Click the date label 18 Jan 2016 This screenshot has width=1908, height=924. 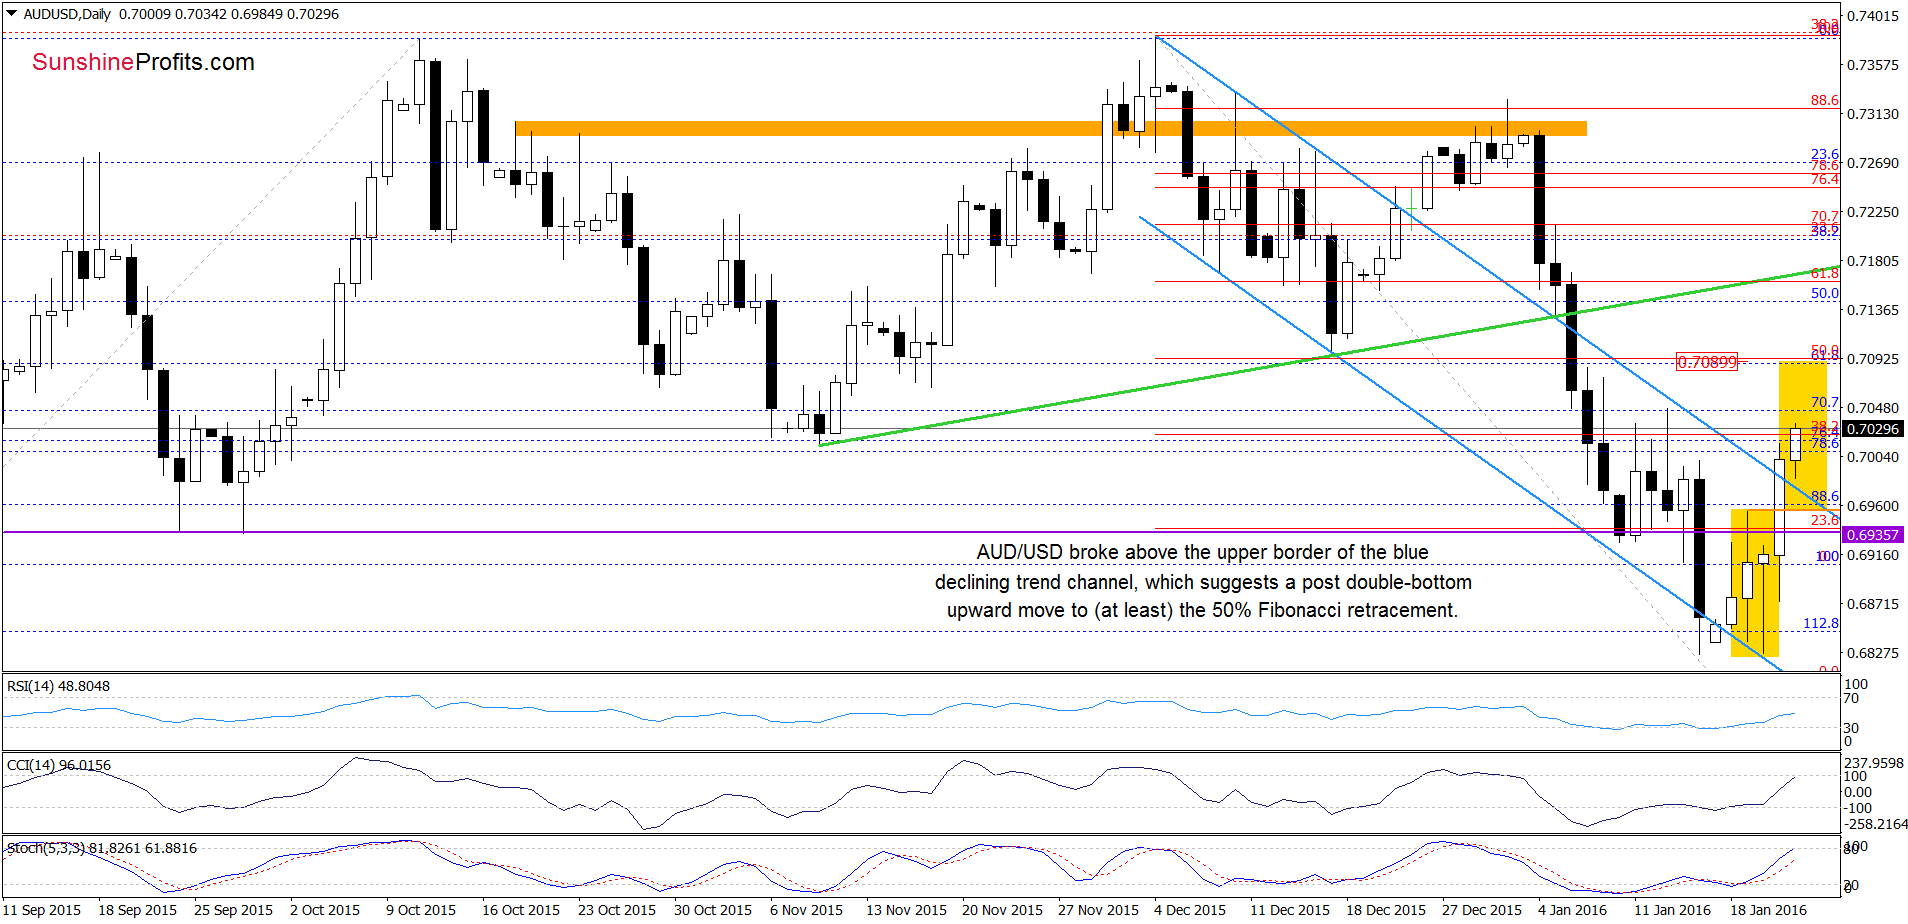coord(1768,910)
